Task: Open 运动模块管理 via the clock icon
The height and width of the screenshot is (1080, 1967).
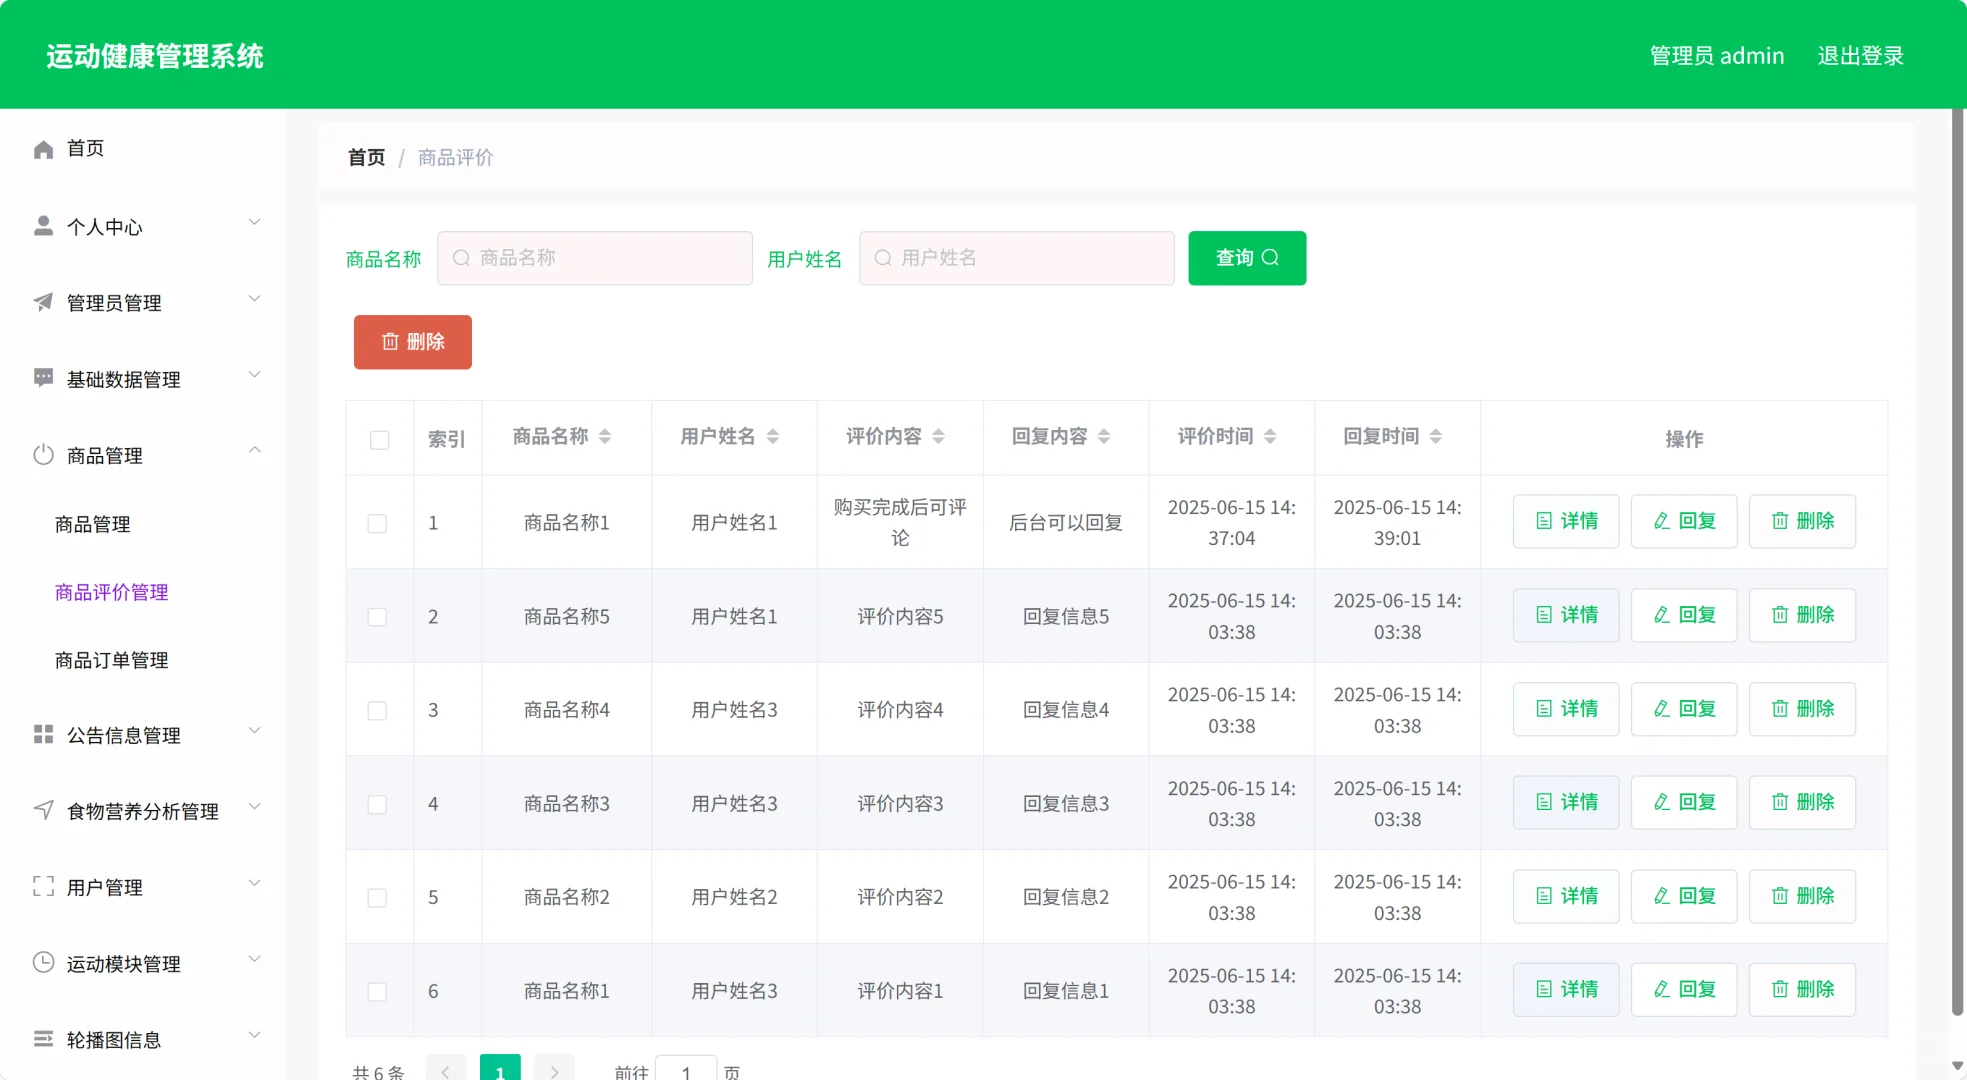Action: click(43, 962)
